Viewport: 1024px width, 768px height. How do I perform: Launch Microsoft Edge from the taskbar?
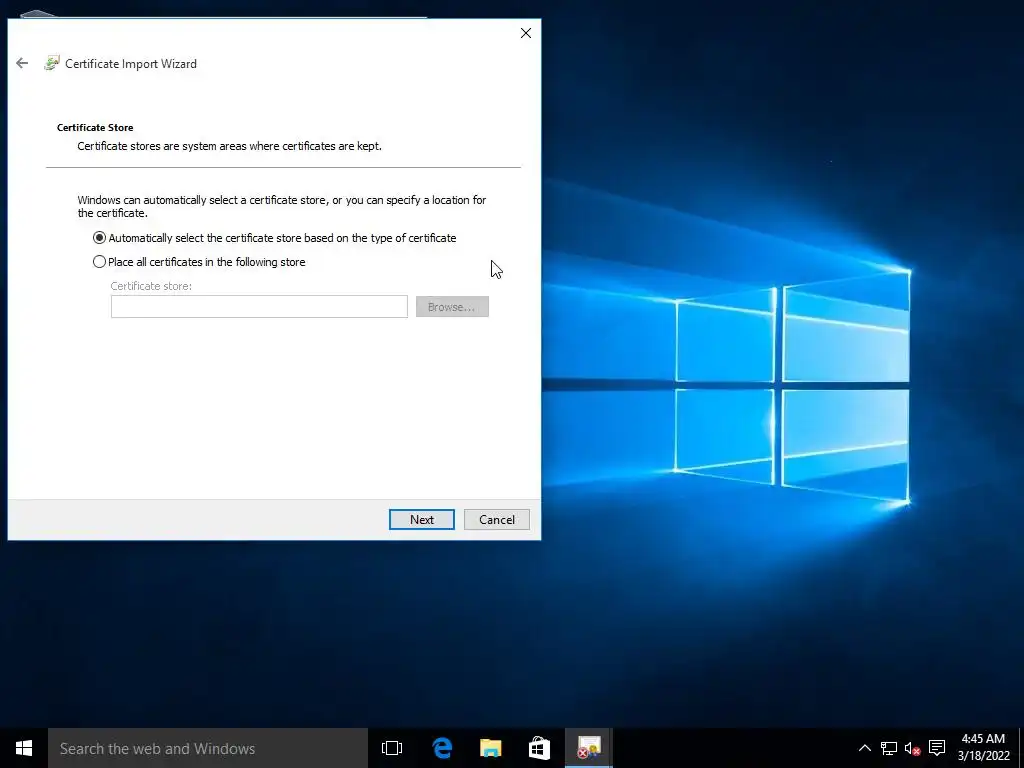[x=442, y=748]
